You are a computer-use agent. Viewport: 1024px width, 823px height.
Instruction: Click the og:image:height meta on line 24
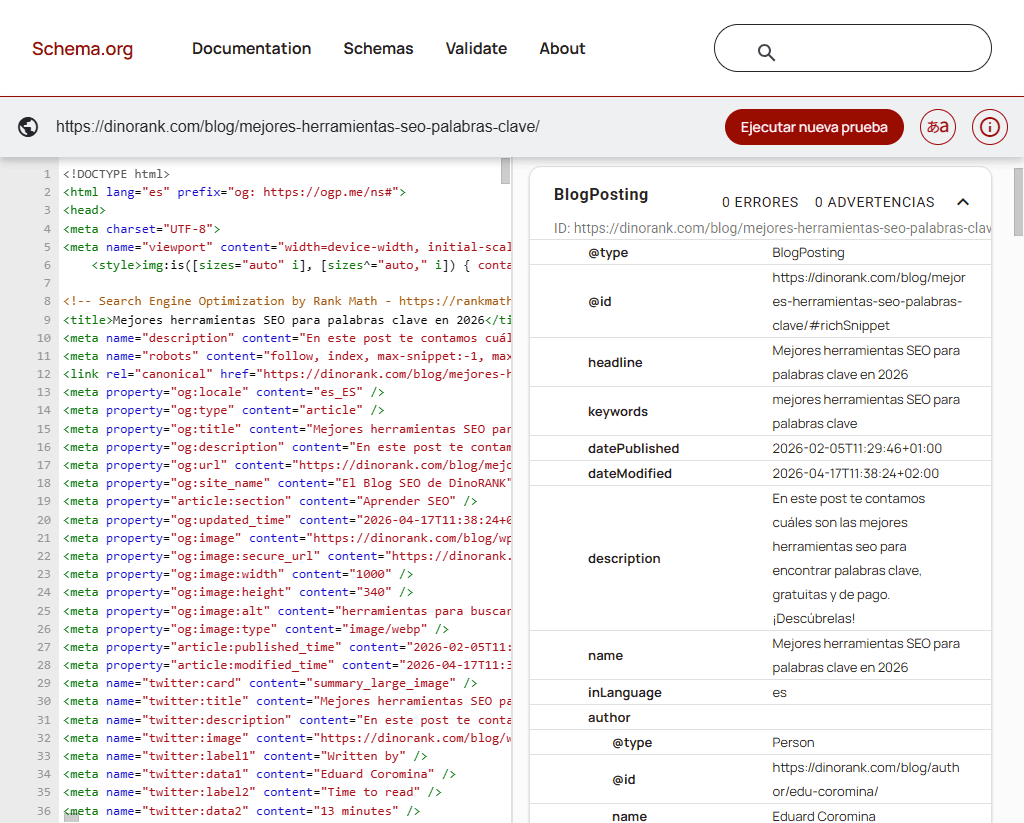point(238,592)
